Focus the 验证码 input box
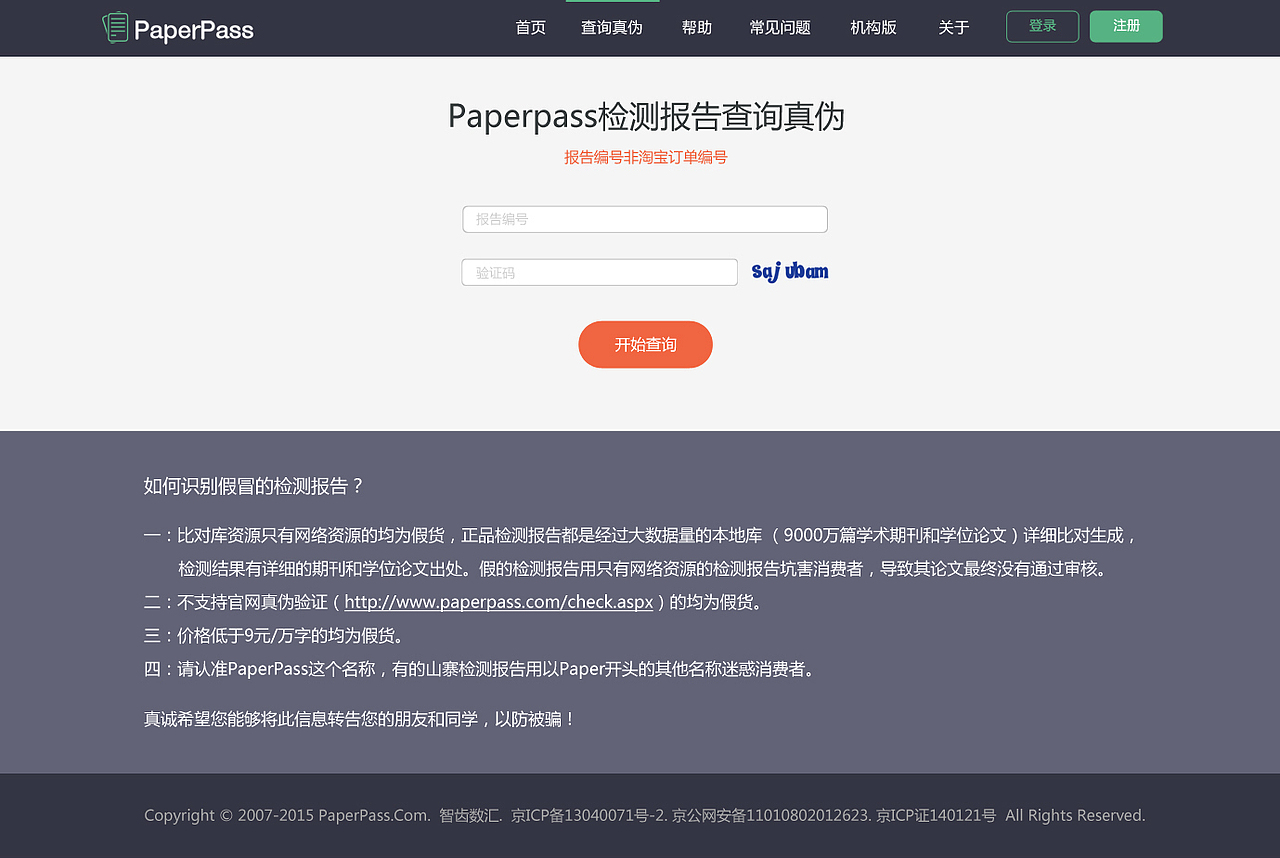The width and height of the screenshot is (1280, 858). tap(599, 271)
